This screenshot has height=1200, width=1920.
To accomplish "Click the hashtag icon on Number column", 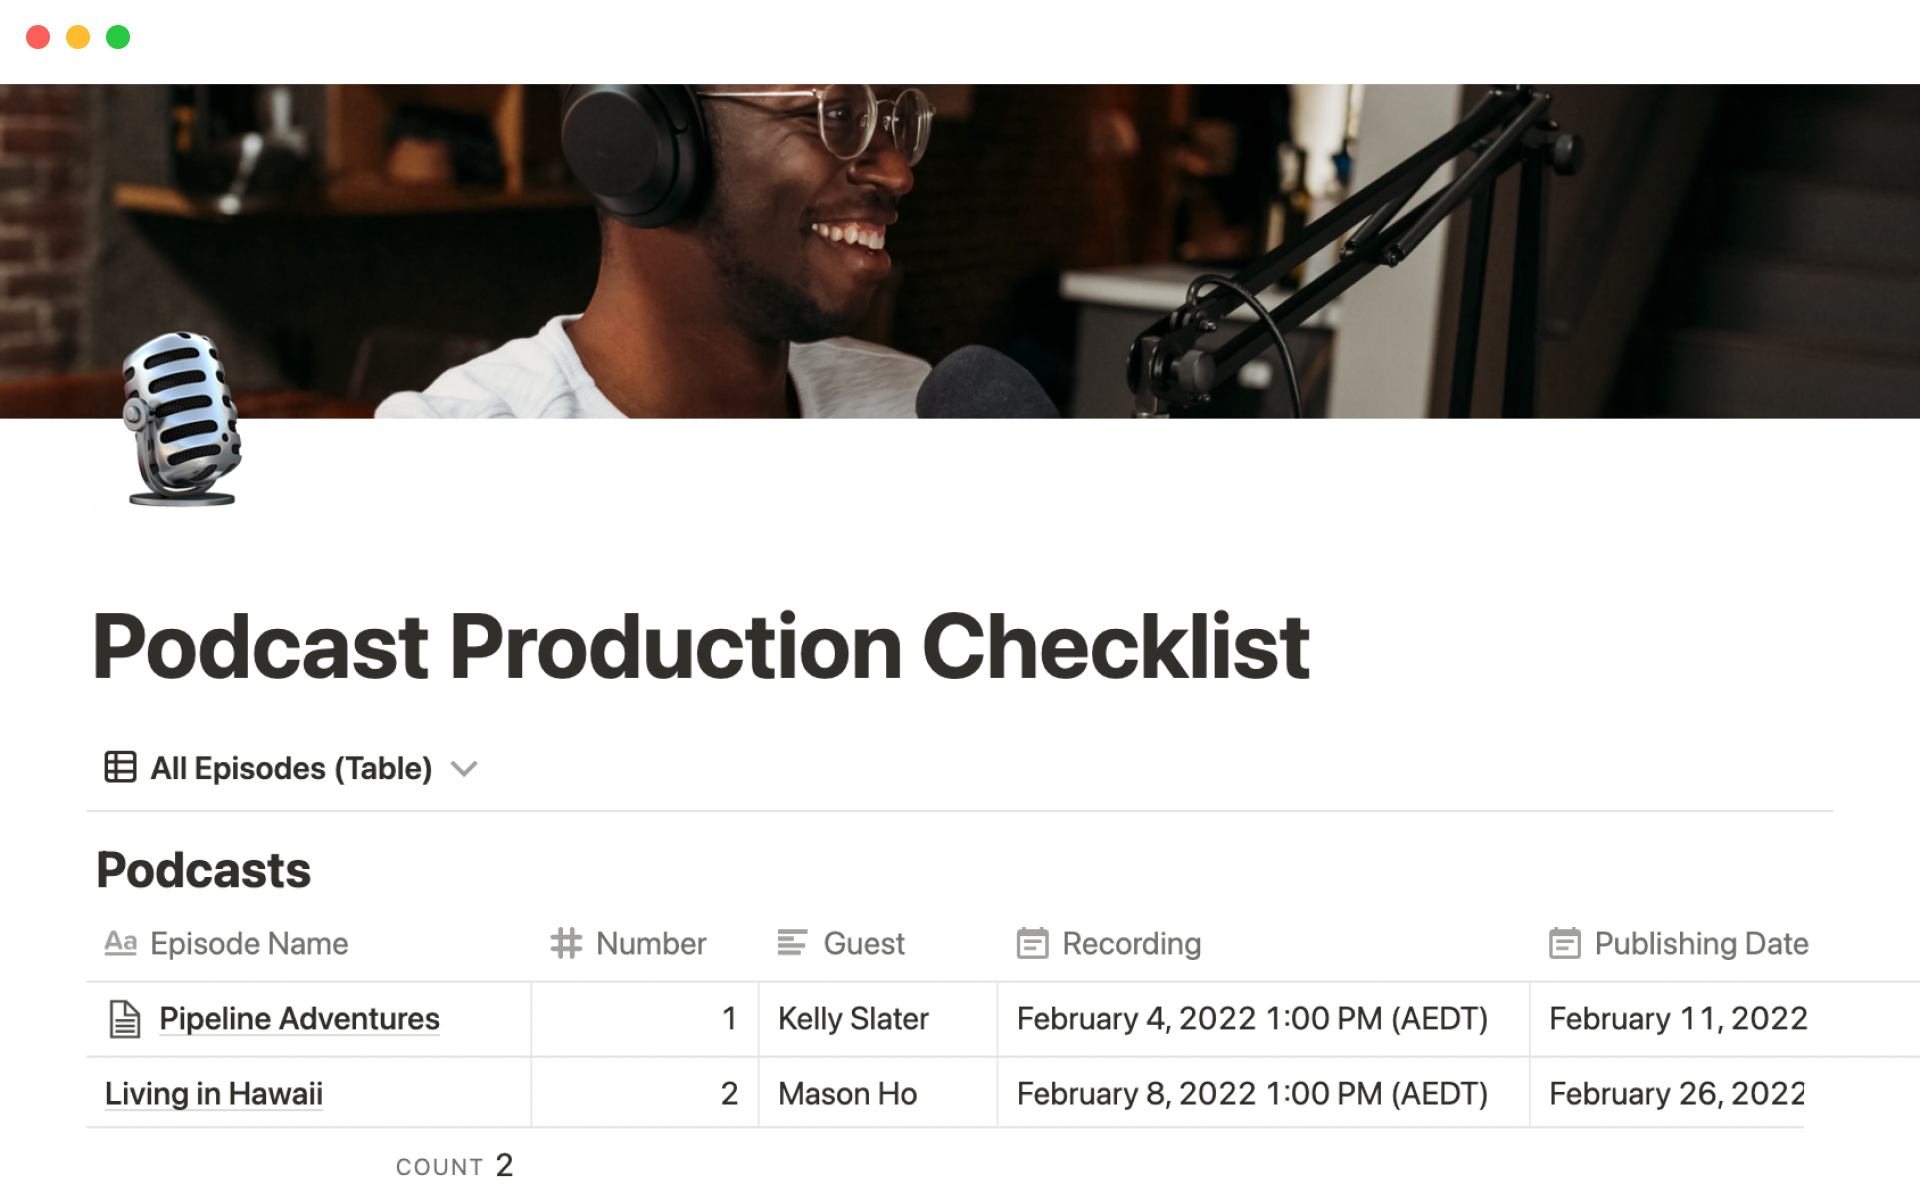I will tap(566, 943).
